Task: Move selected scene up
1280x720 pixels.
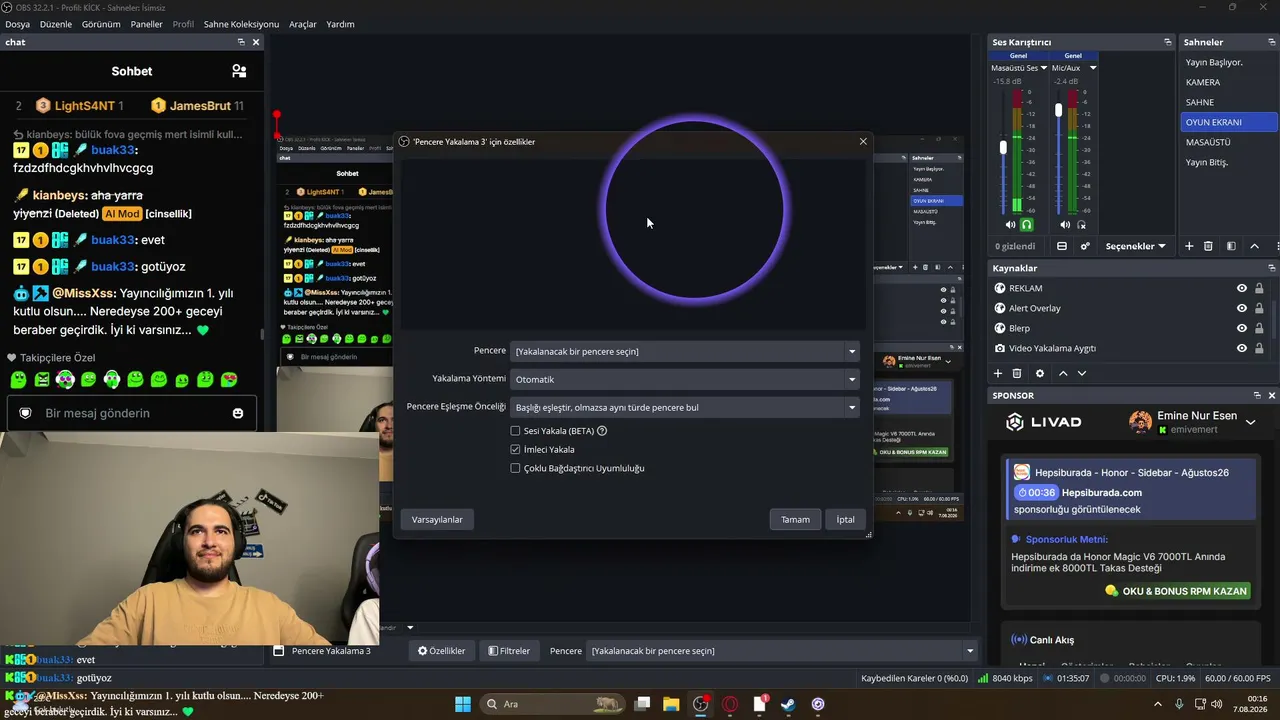Action: (1254, 246)
